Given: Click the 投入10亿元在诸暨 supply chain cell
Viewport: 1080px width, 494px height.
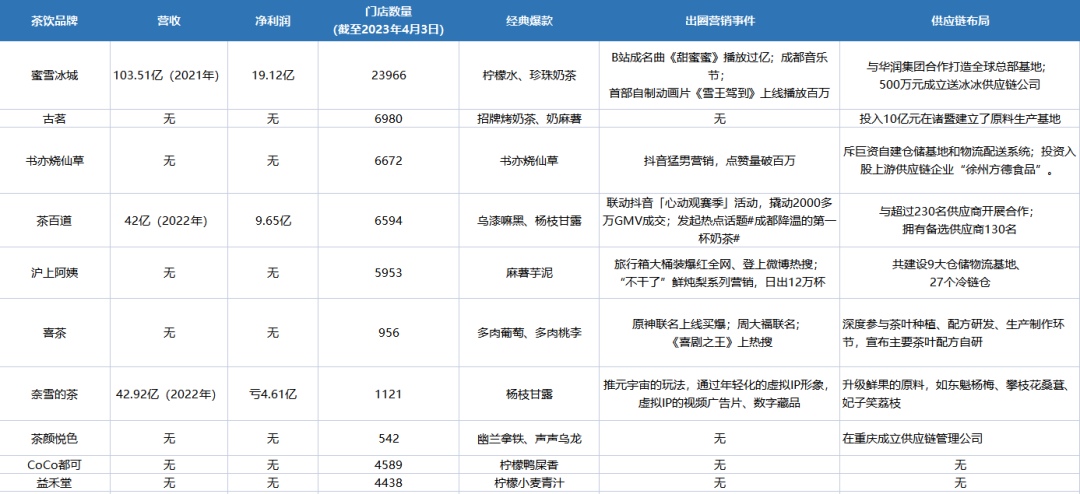Looking at the screenshot, I should (960, 119).
